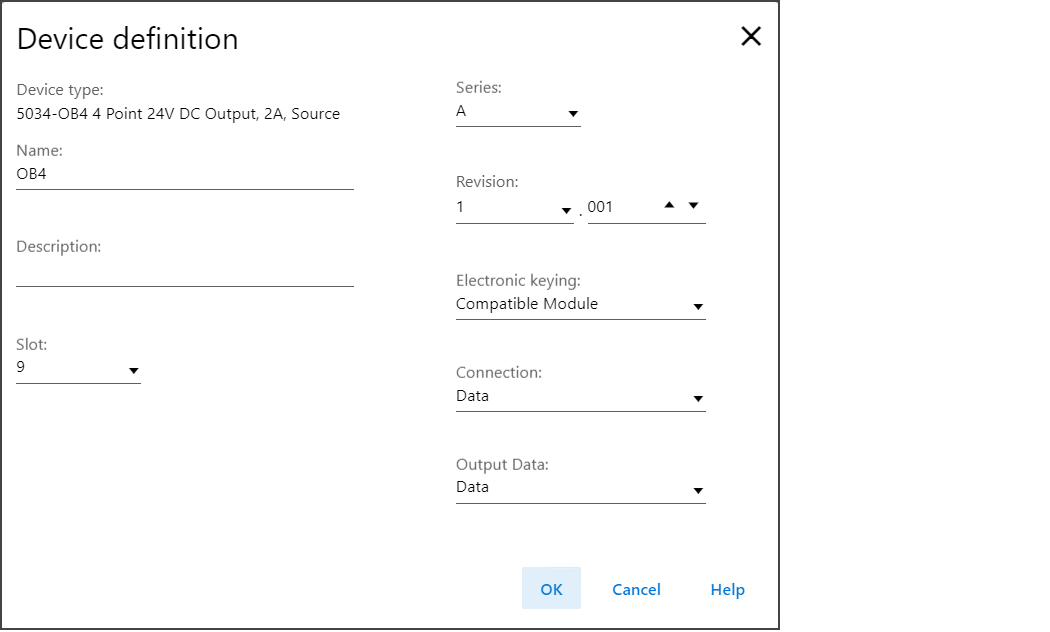1050x632 pixels.
Task: Open the Connection dropdown
Action: 580,397
